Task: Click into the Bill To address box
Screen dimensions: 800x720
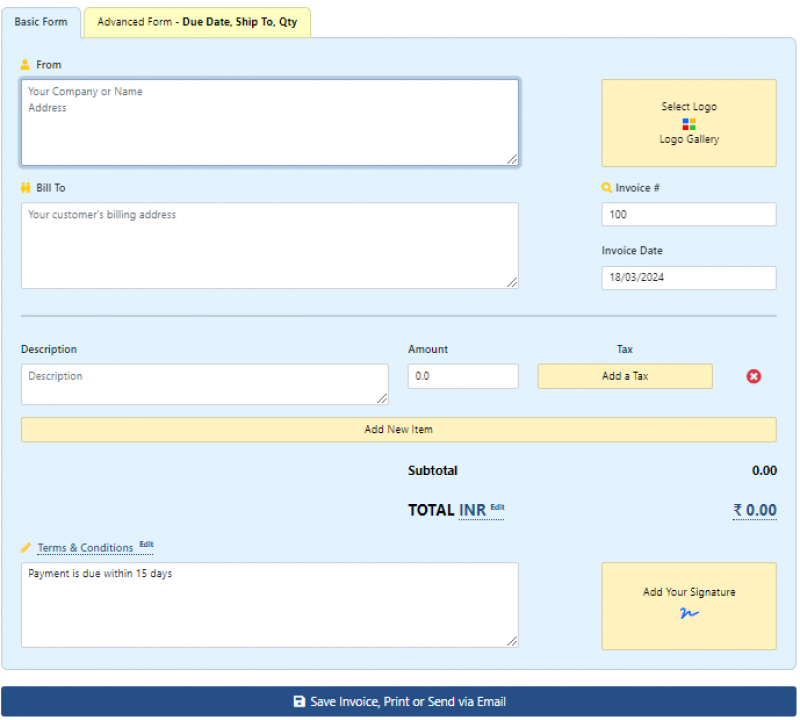Action: [x=269, y=246]
